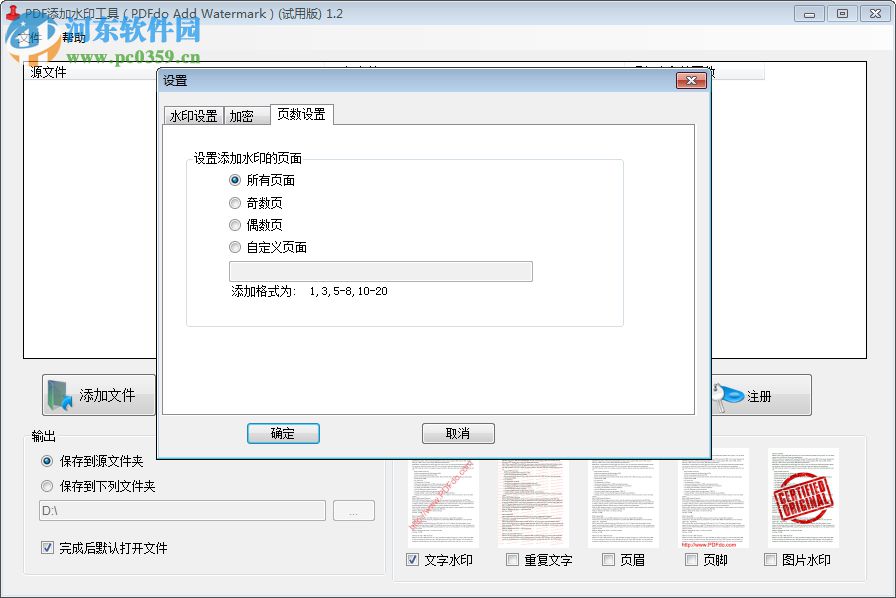This screenshot has width=896, height=598.
Task: Select the 所有页面 radio option
Action: (x=233, y=180)
